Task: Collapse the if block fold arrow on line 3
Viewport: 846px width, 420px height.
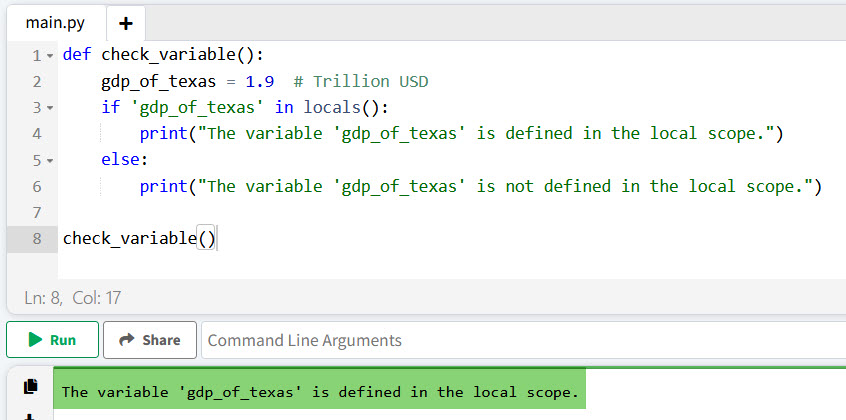Action: coord(50,108)
